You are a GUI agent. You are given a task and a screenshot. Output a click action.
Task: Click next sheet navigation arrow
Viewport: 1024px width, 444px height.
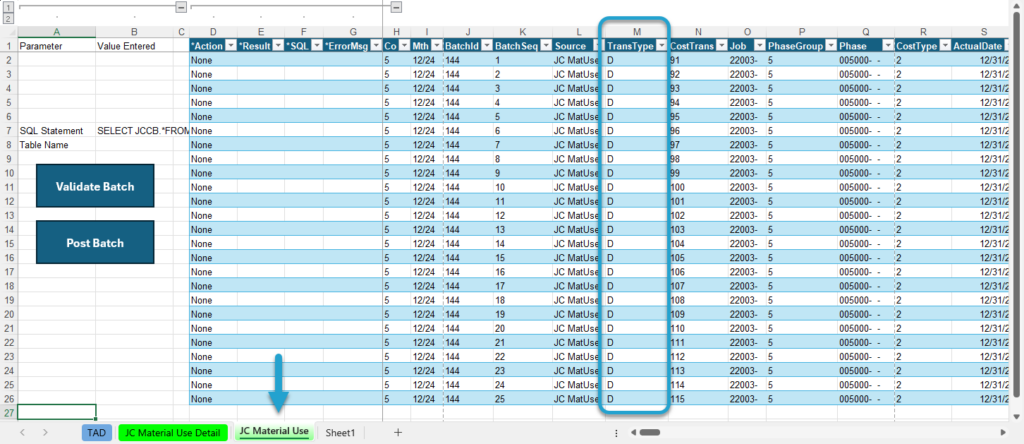(x=45, y=432)
